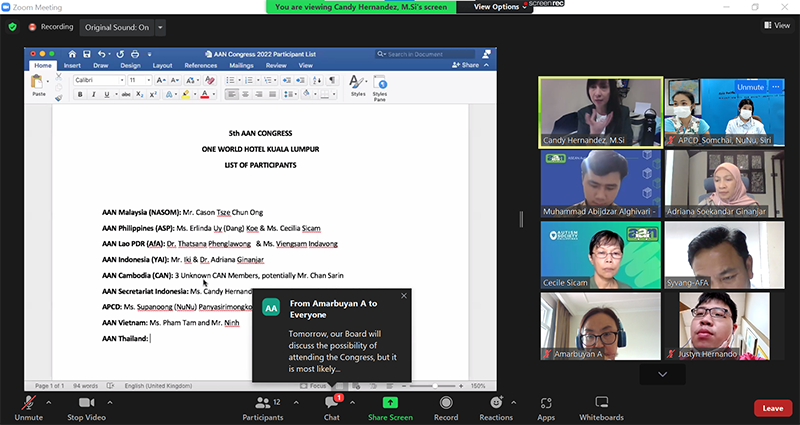Open the Insert ribbon tab
The height and width of the screenshot is (425, 800).
pyautogui.click(x=72, y=65)
